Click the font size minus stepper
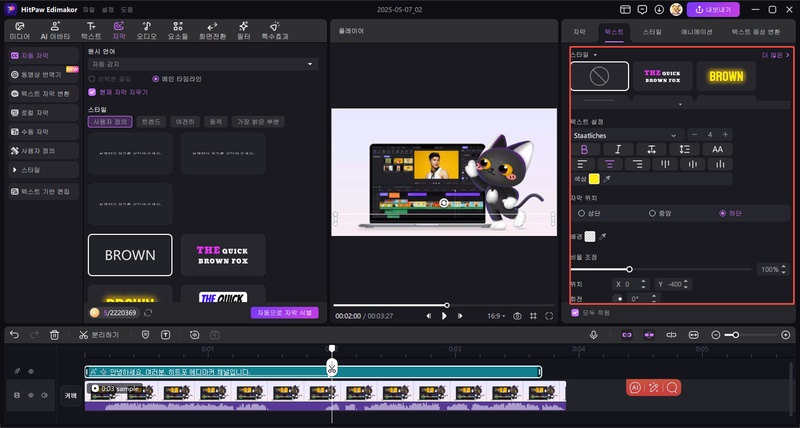Viewport: 800px width, 428px height. tap(694, 135)
